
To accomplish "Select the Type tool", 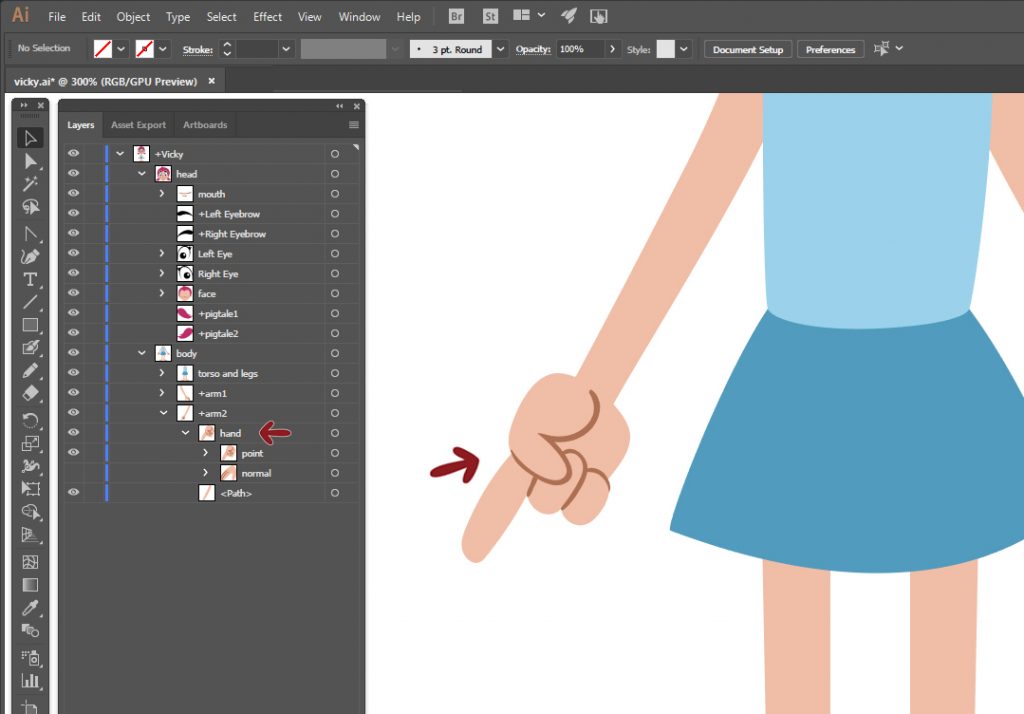I will (x=30, y=280).
